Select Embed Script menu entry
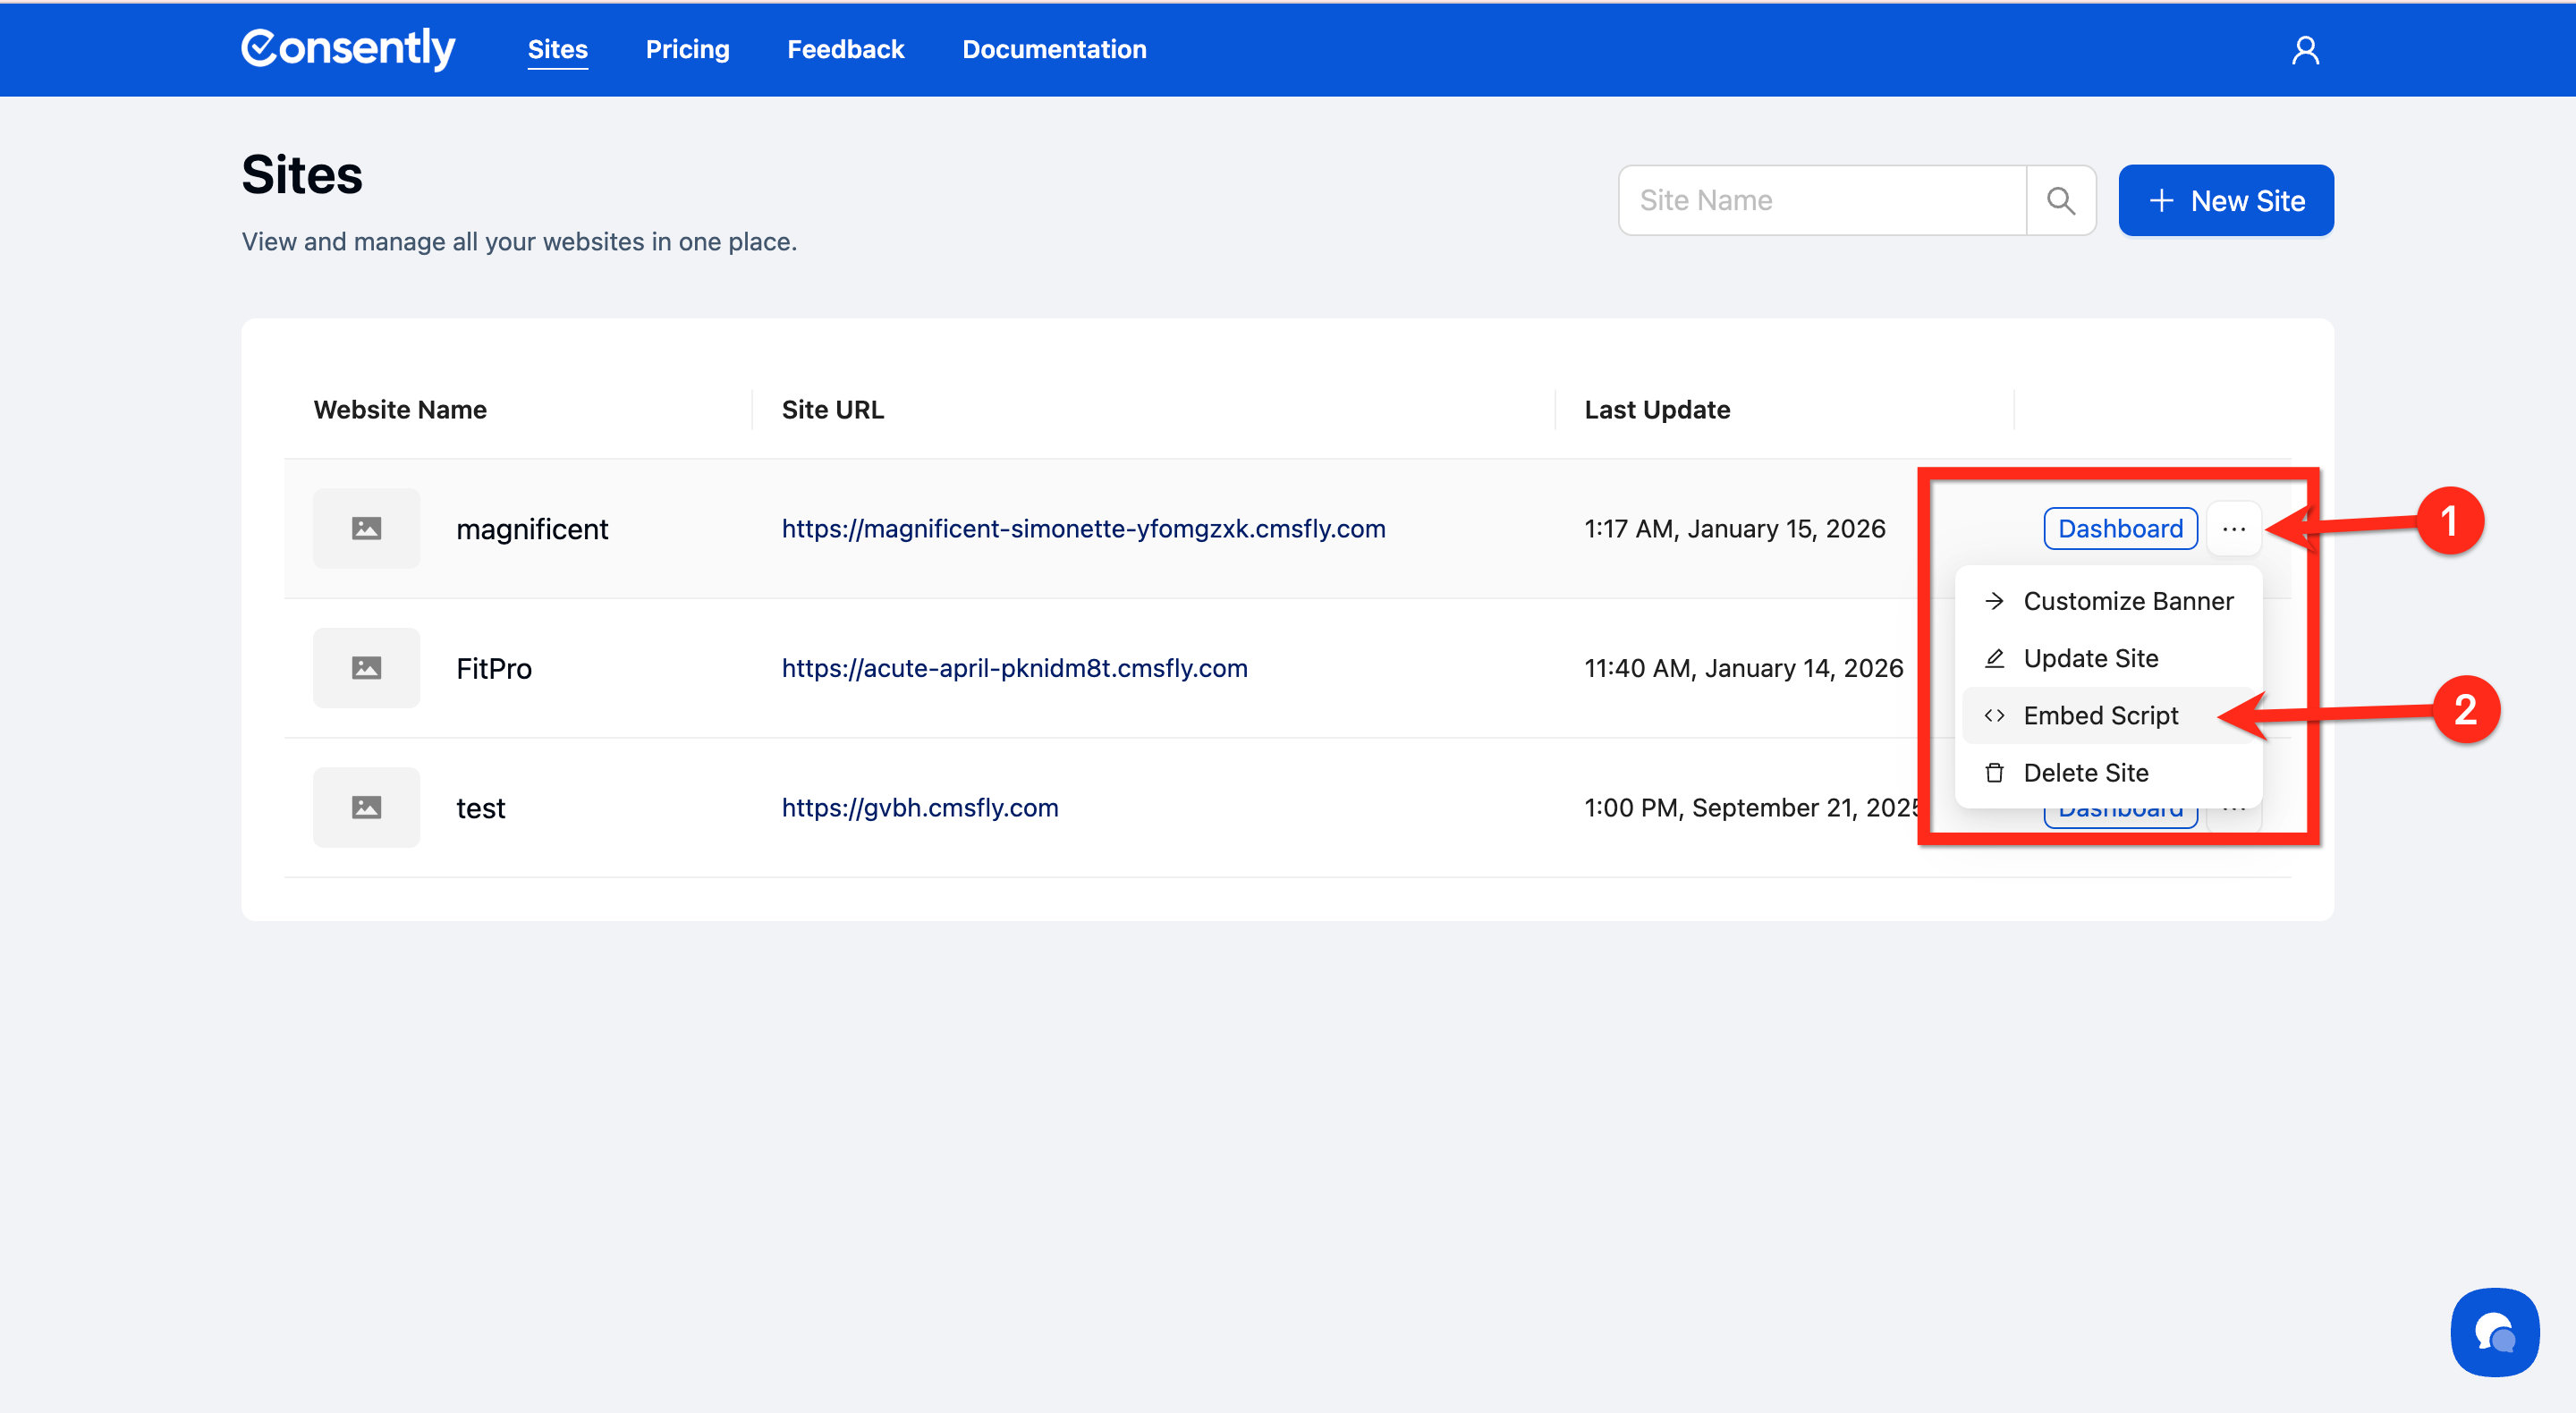This screenshot has width=2576, height=1413. 2100,715
